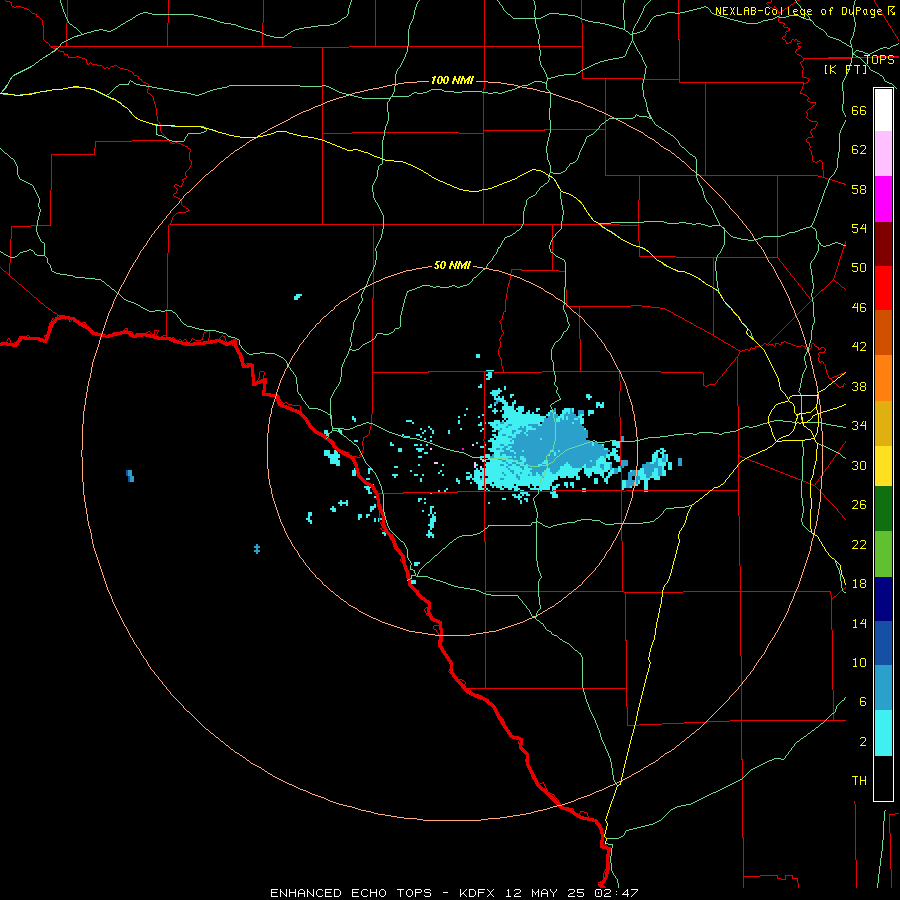900x900 pixels.
Task: Click the dark red 54 kft swatch
Action: coord(883,244)
